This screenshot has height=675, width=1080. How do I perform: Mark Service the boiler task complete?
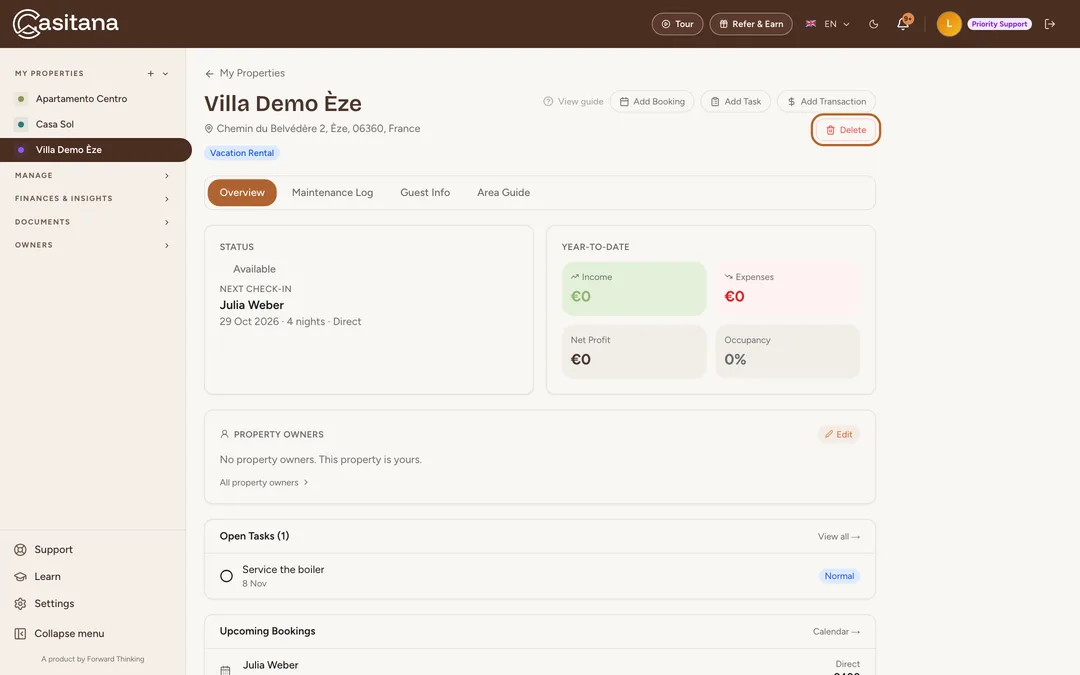point(226,576)
